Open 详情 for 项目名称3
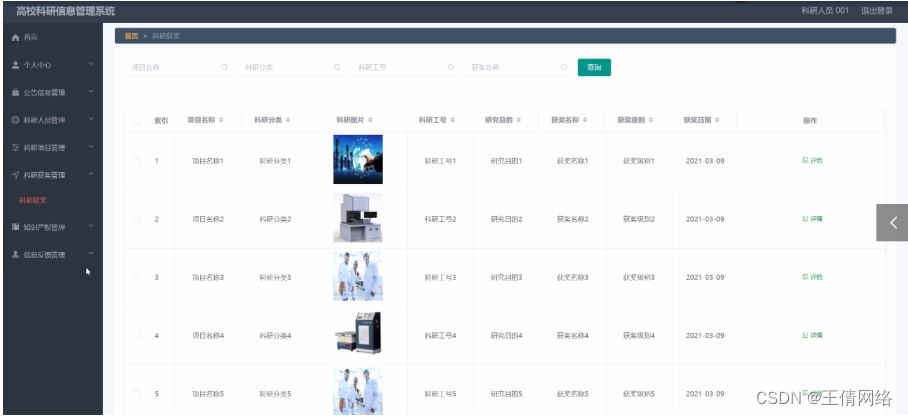The height and width of the screenshot is (416, 908). point(812,278)
